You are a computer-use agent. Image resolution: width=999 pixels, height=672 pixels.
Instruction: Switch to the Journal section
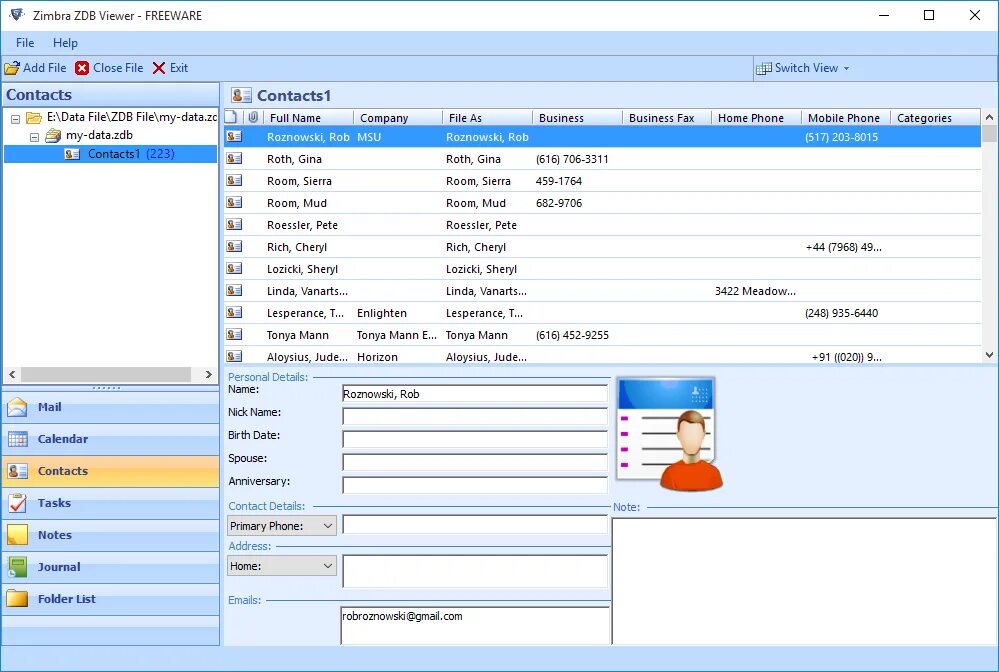click(111, 567)
